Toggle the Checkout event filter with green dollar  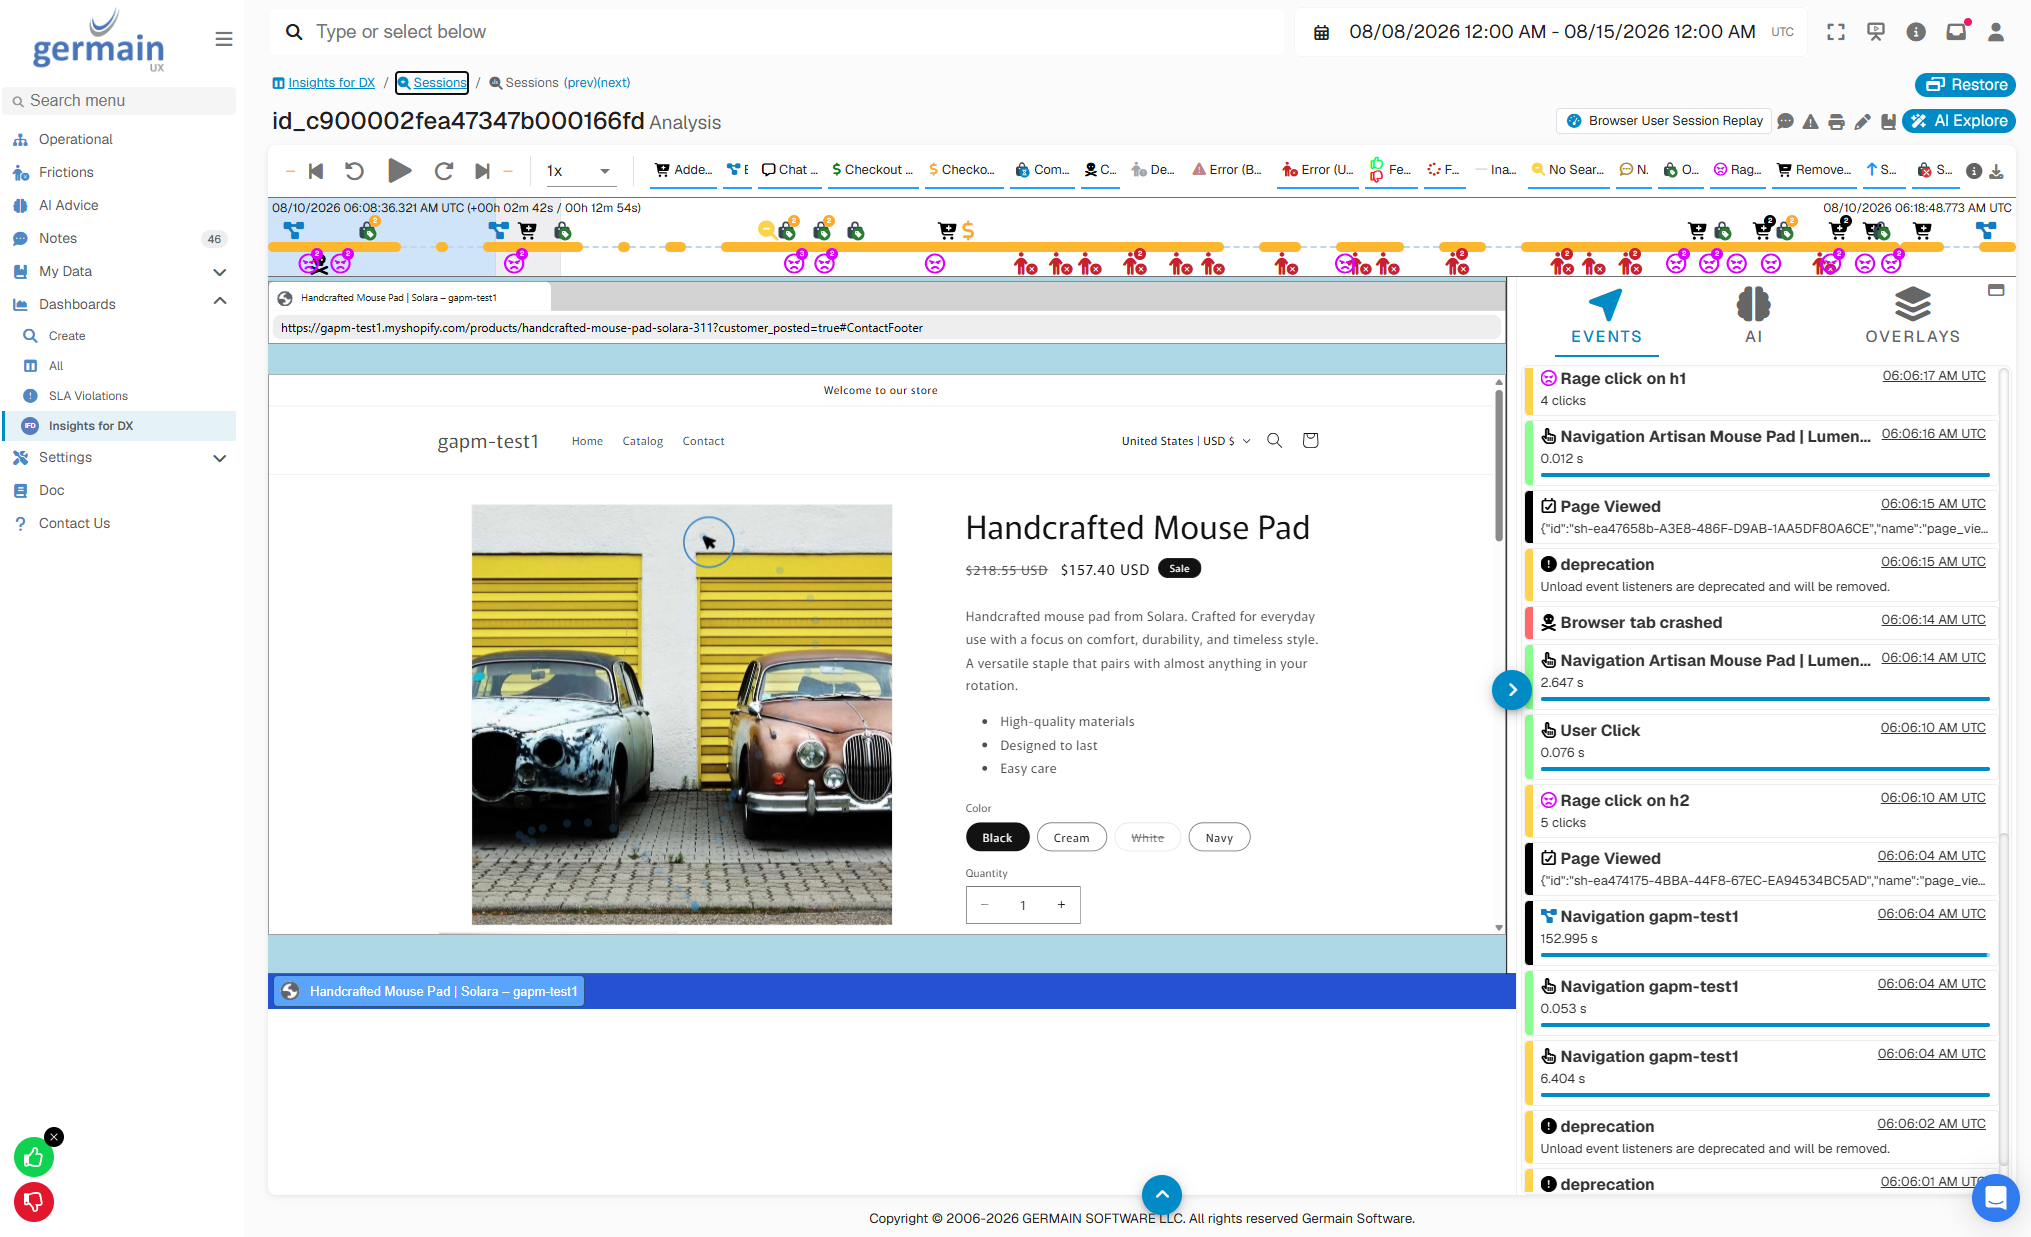(872, 170)
